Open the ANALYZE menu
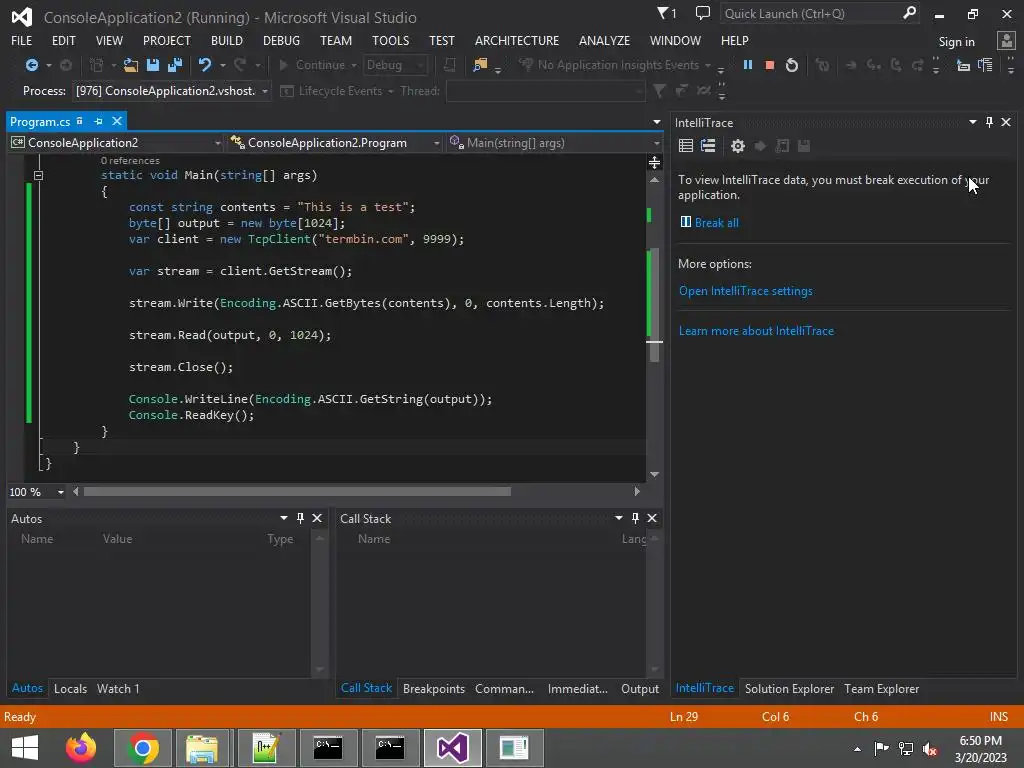Image resolution: width=1024 pixels, height=768 pixels. (x=604, y=40)
